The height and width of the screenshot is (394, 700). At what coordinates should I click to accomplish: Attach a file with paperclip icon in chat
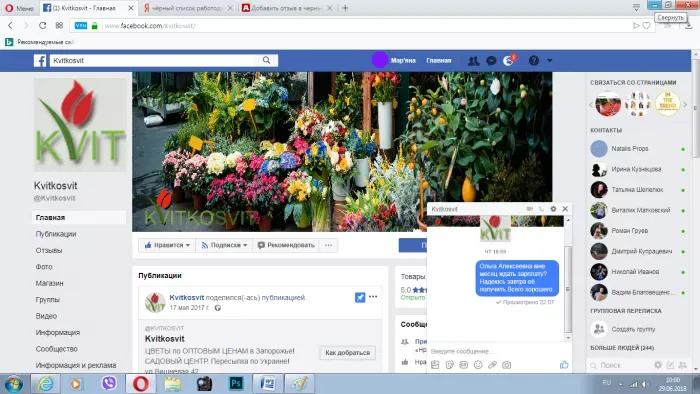pyautogui.click(x=492, y=365)
